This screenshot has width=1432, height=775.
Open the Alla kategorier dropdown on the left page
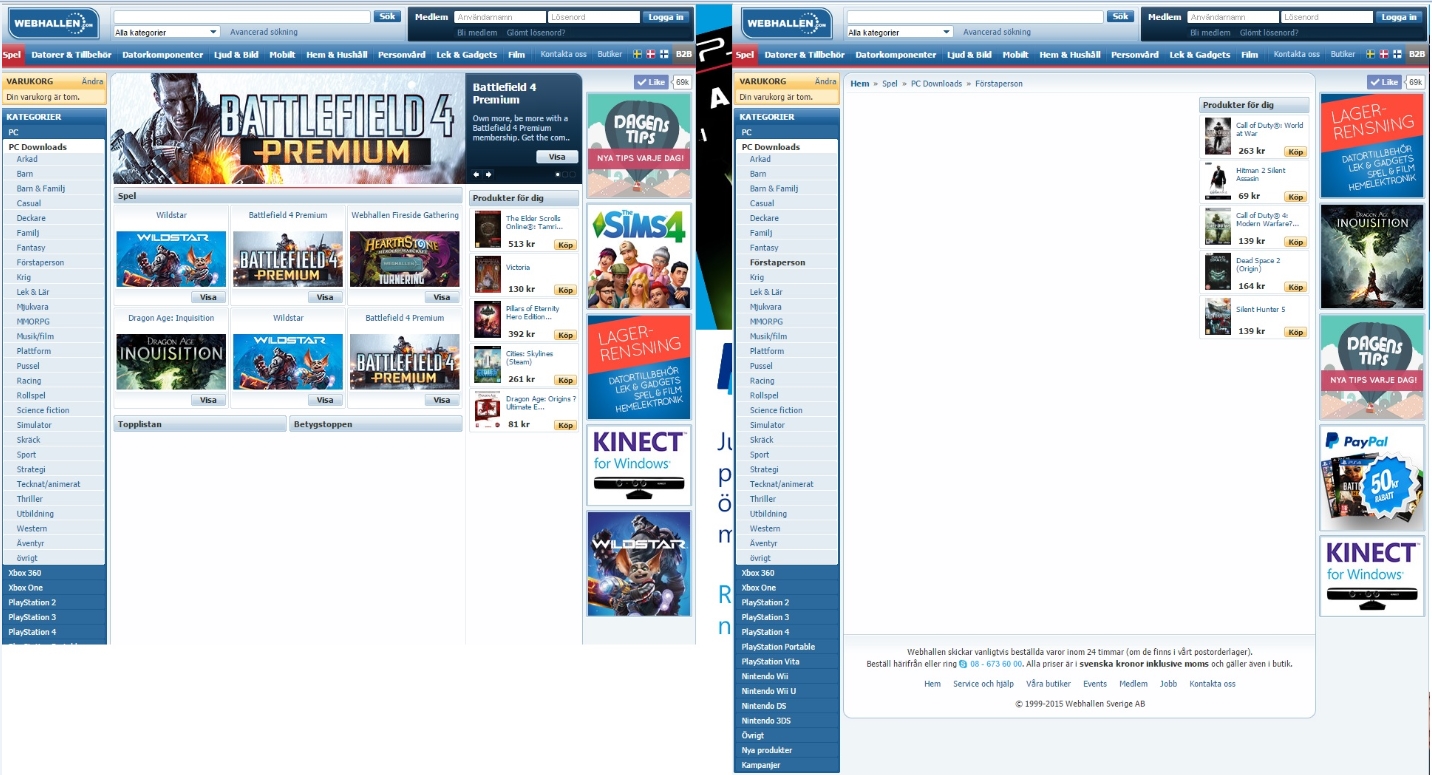[166, 32]
